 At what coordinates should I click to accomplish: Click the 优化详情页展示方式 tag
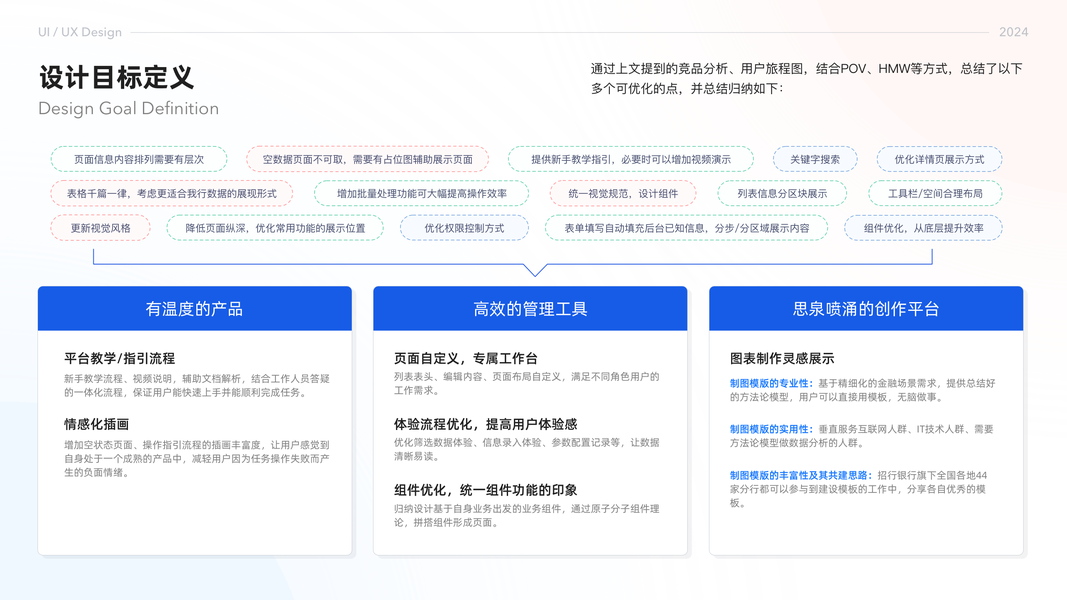pyautogui.click(x=939, y=159)
